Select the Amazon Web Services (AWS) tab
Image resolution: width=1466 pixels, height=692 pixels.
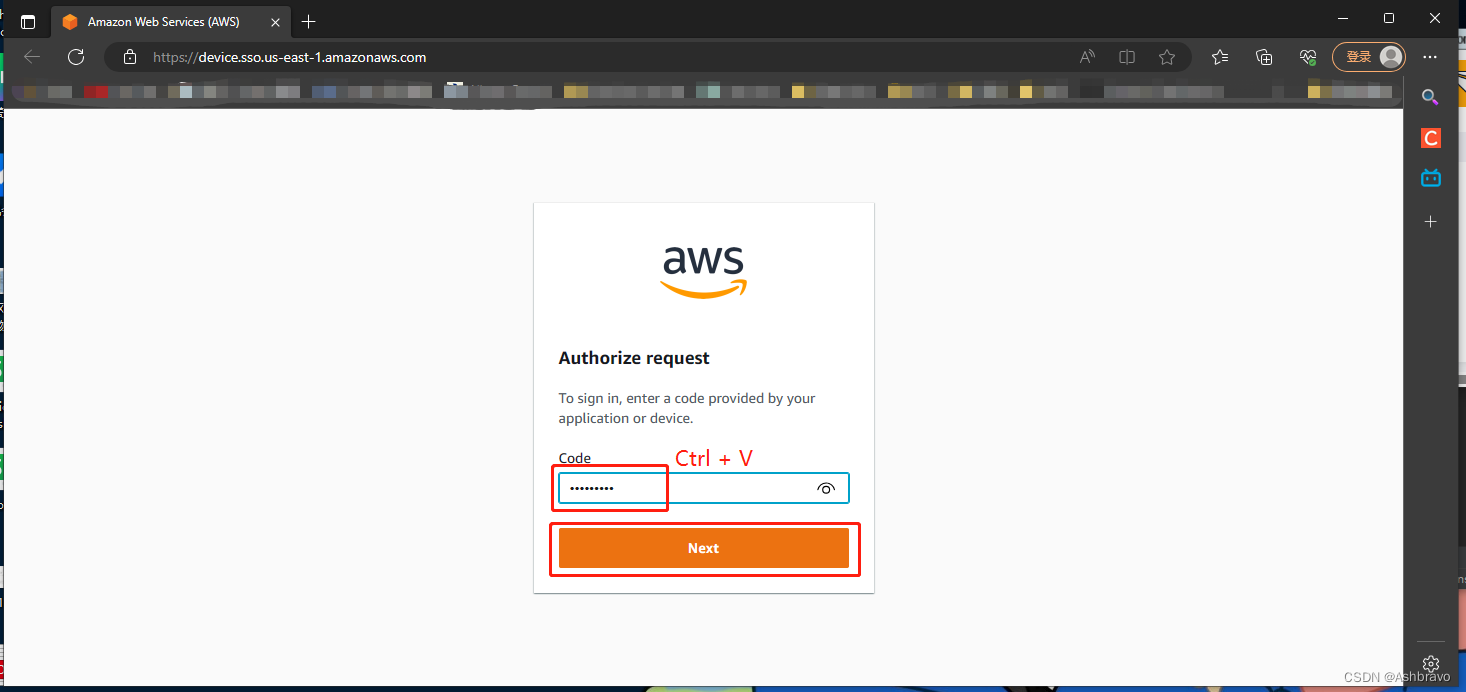click(160, 21)
